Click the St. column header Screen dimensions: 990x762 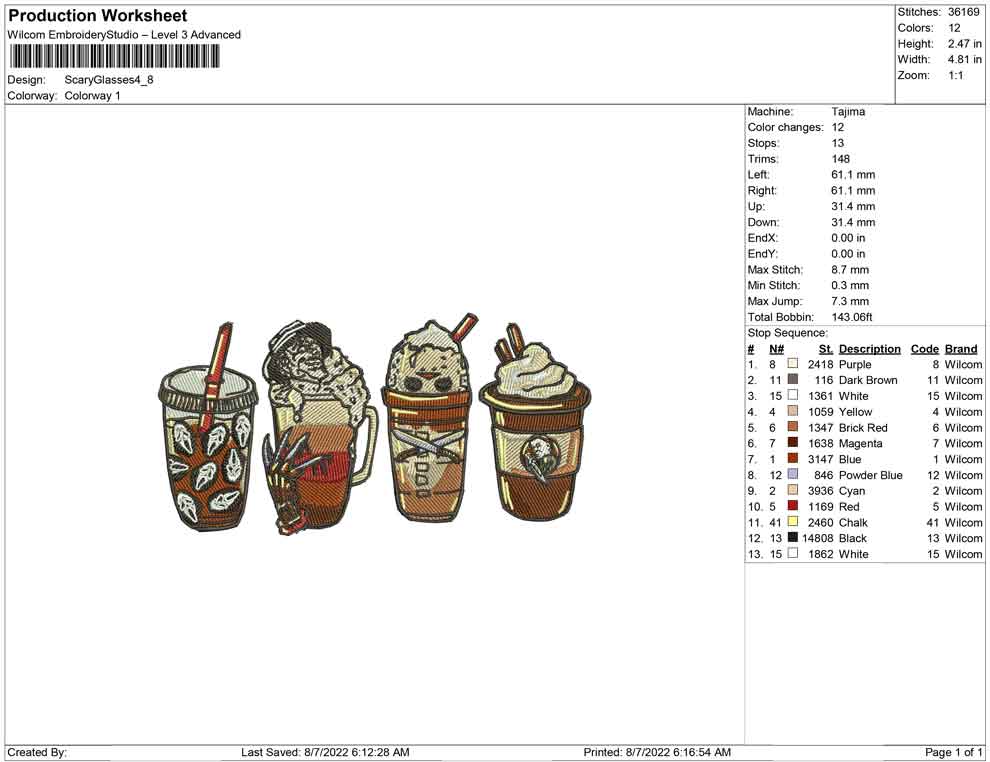pos(826,349)
